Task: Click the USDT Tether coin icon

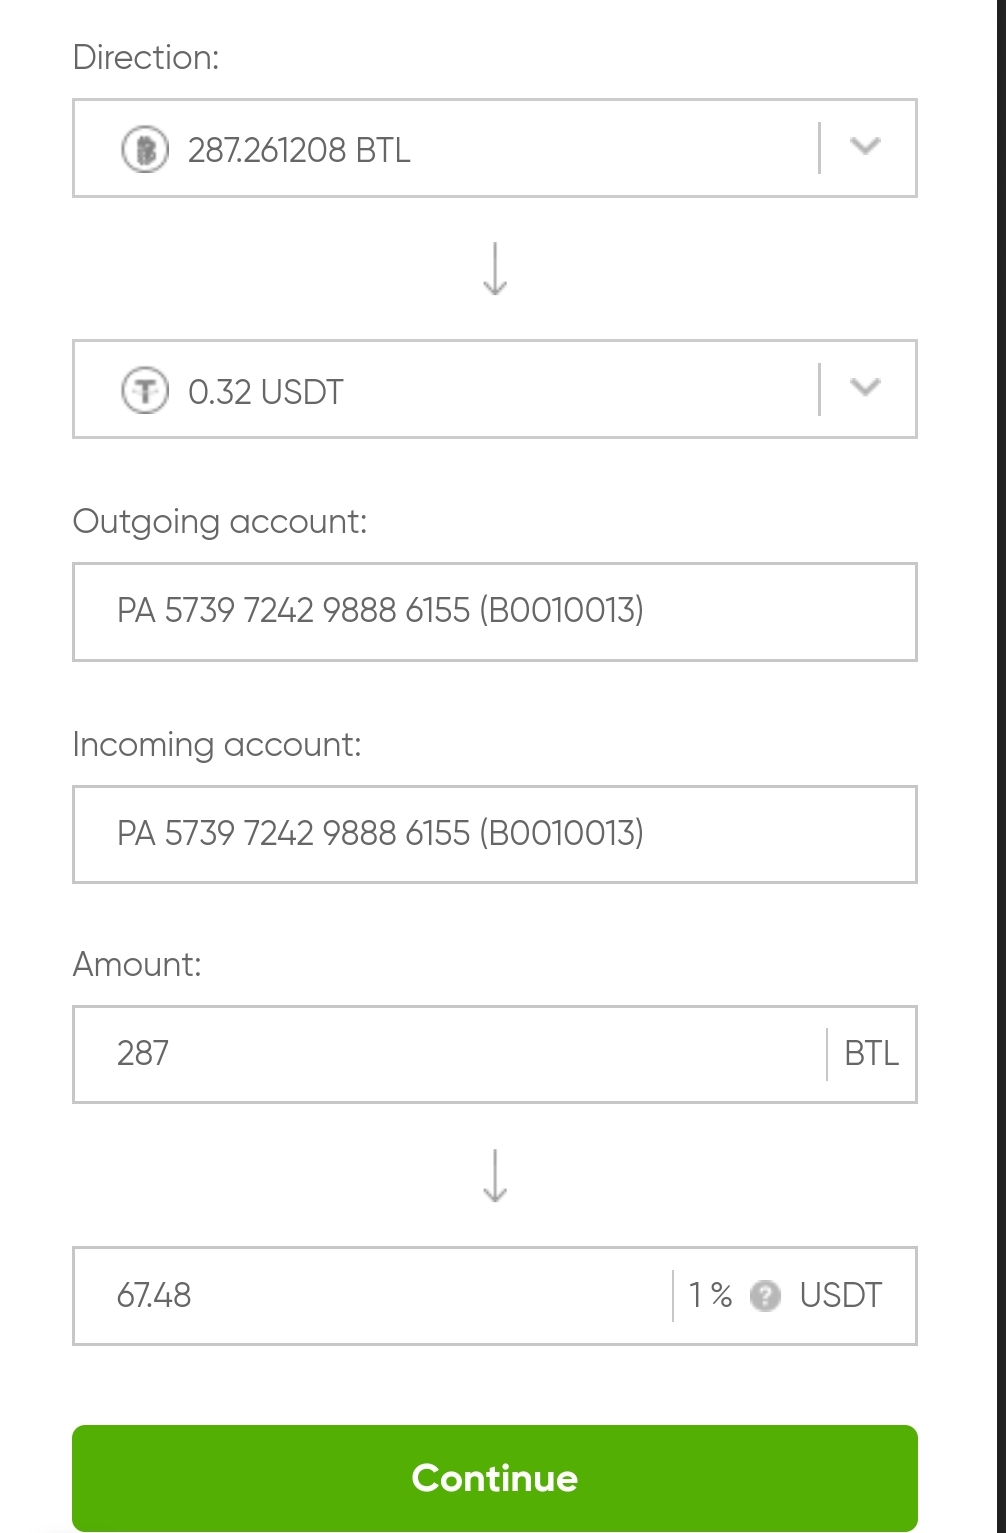Action: (x=145, y=390)
